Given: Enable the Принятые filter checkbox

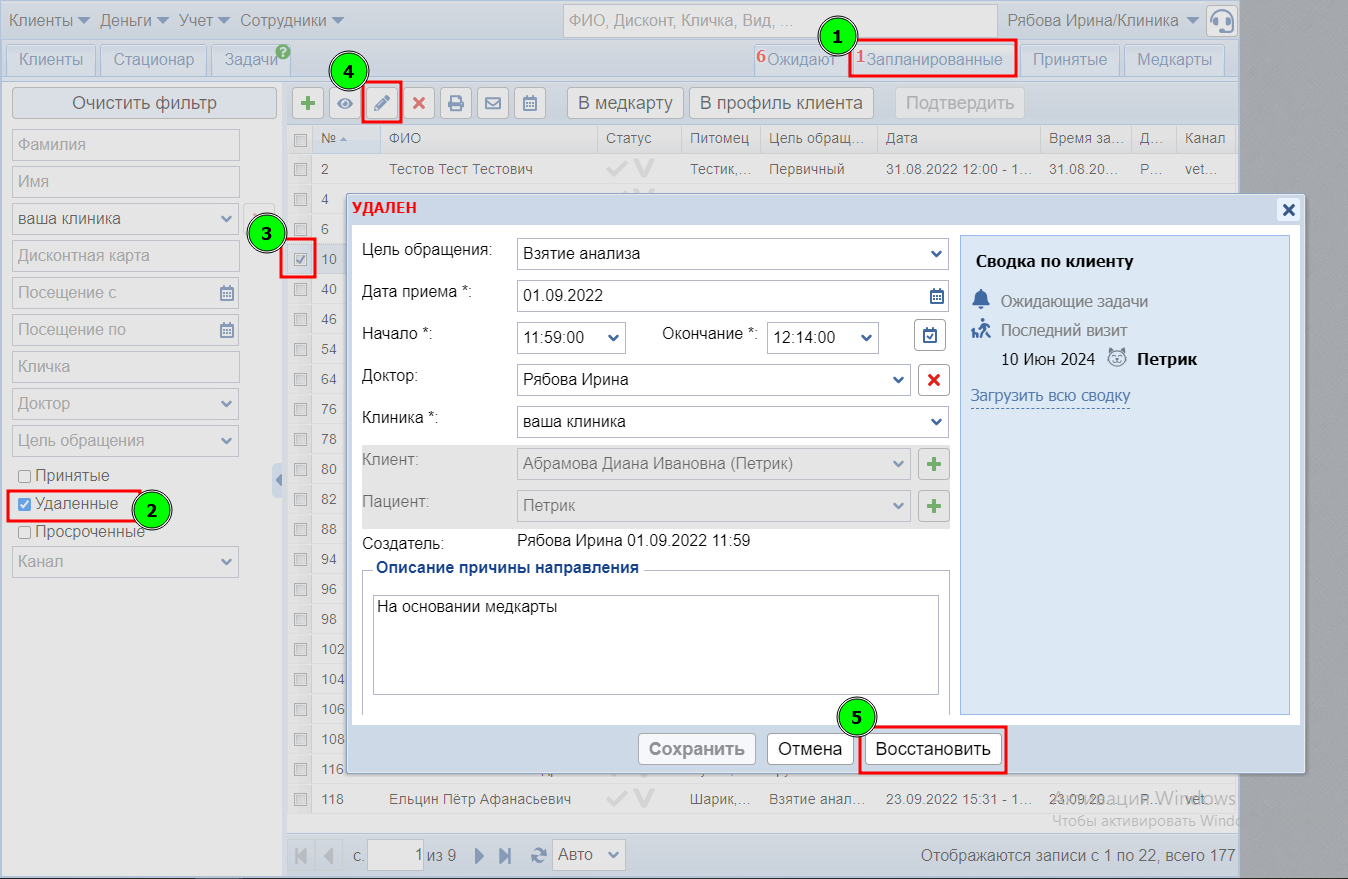Looking at the screenshot, I should tap(25, 476).
